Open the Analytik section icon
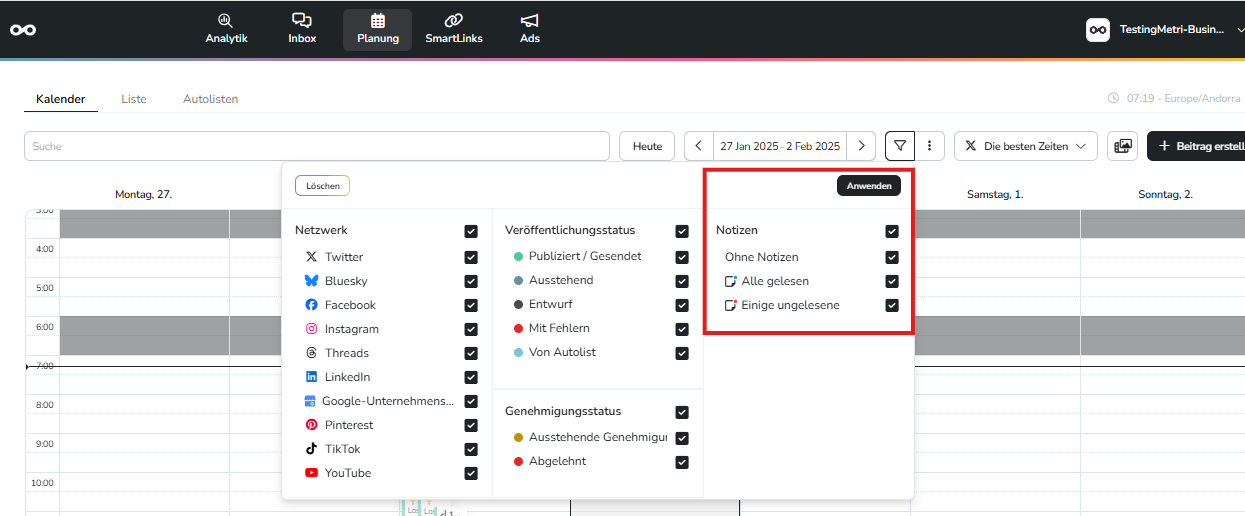The height and width of the screenshot is (516, 1245). (226, 21)
